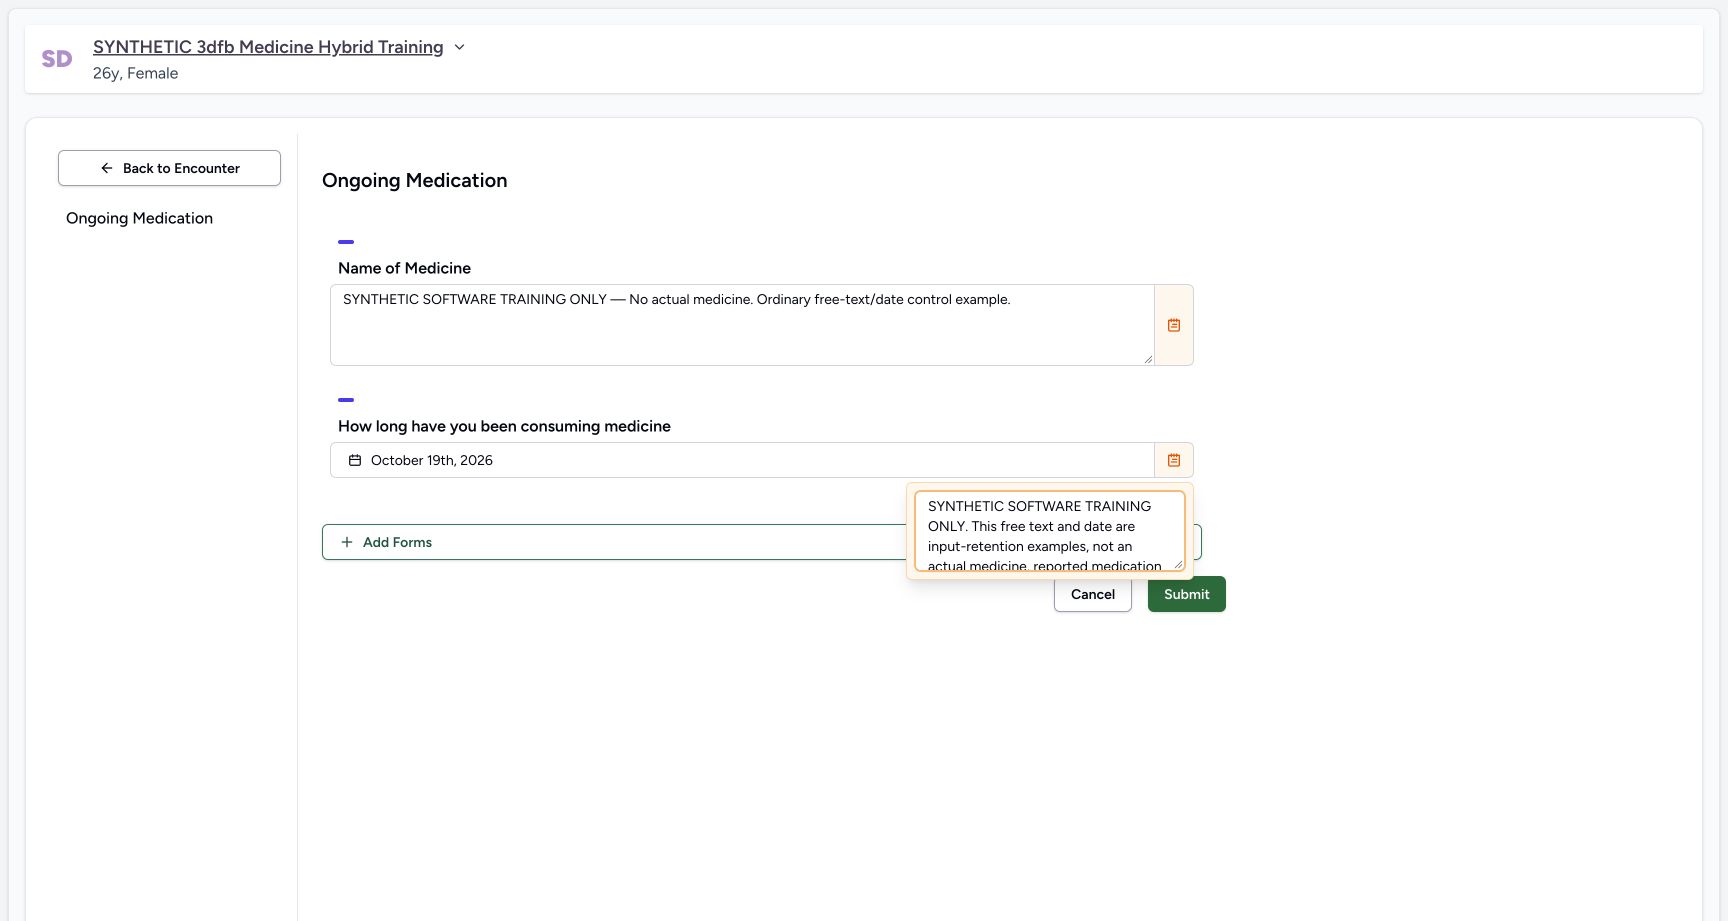Expand the patient name dropdown chevron
Viewport: 1728px width, 921px height.
pyautogui.click(x=459, y=47)
